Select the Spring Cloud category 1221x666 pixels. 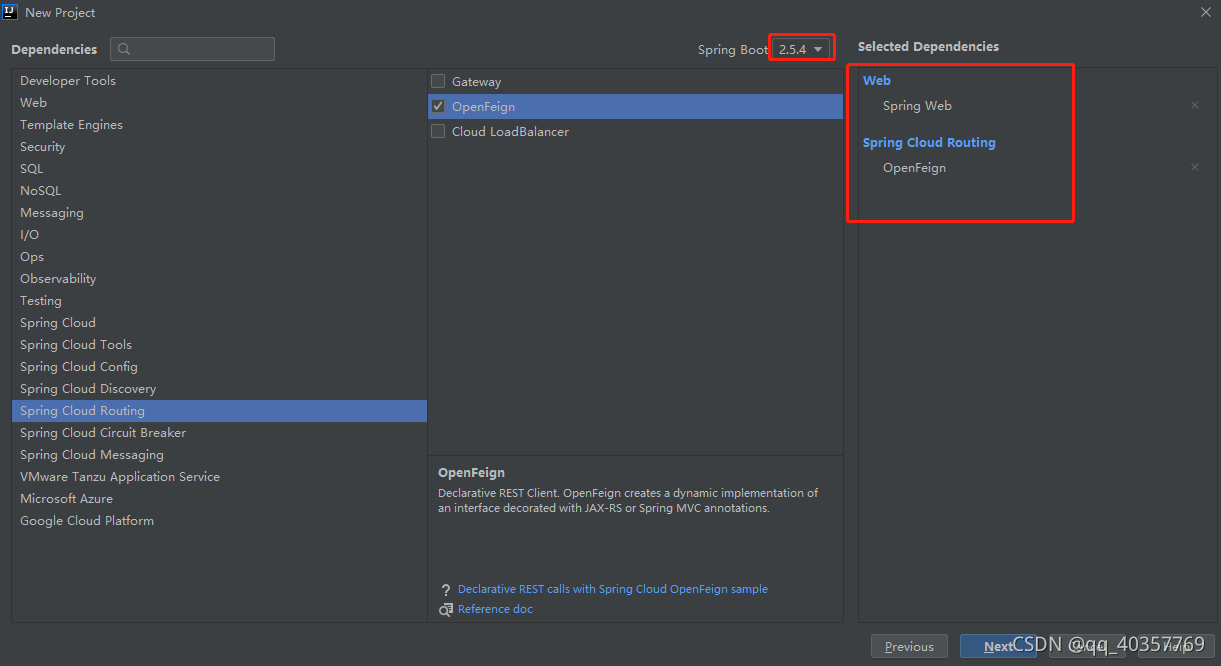[x=219, y=323]
